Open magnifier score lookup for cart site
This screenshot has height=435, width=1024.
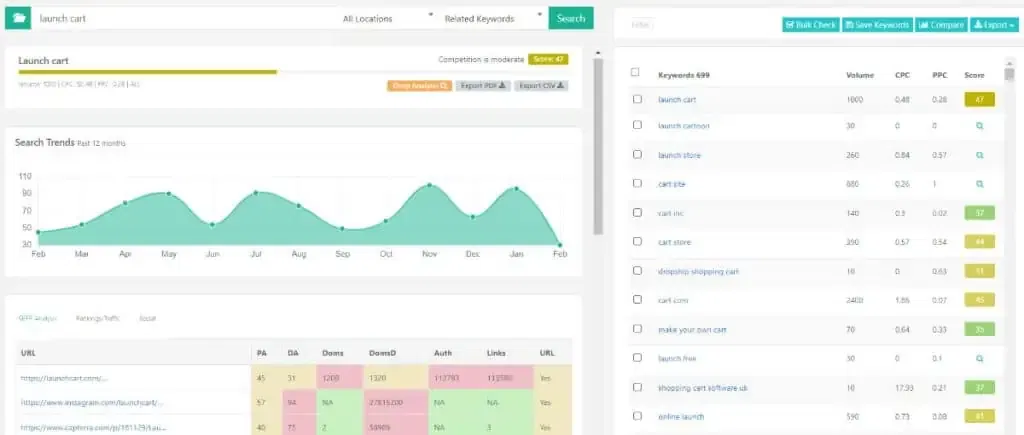click(x=979, y=184)
